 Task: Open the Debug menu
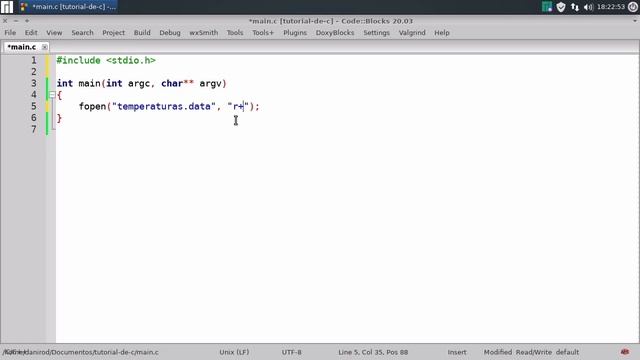pyautogui.click(x=170, y=33)
